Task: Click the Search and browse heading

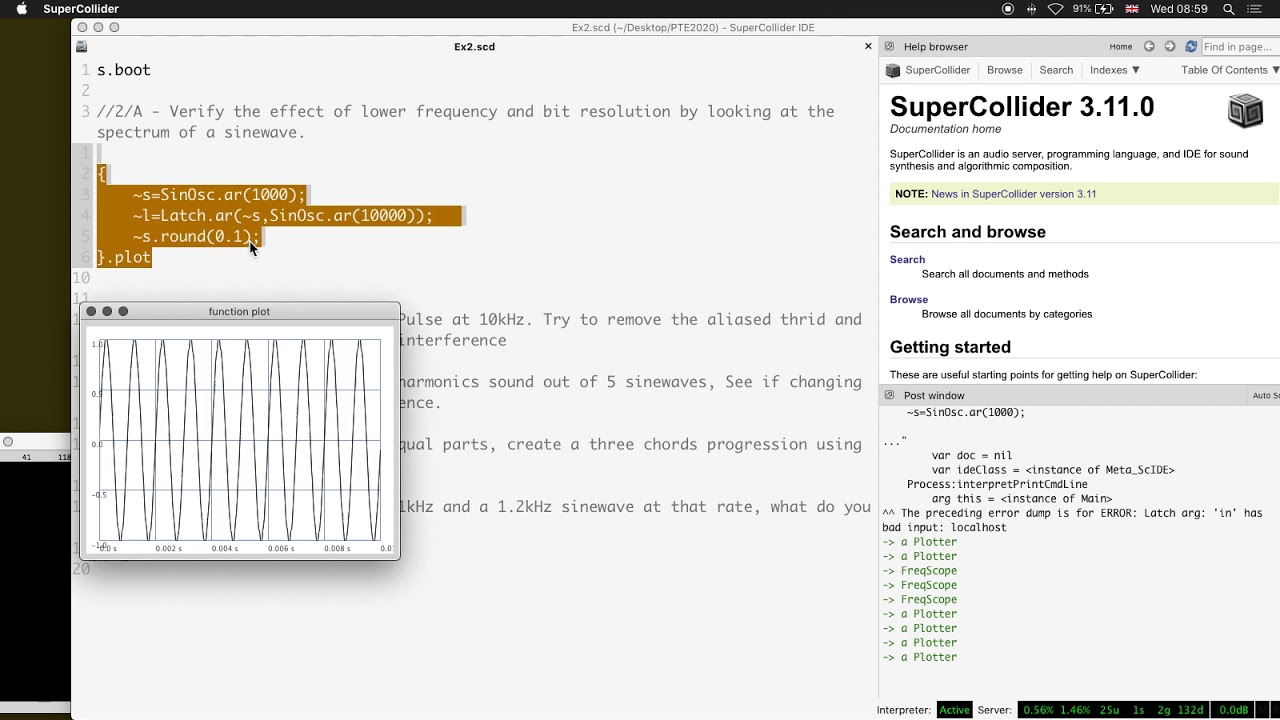Action: point(968,232)
